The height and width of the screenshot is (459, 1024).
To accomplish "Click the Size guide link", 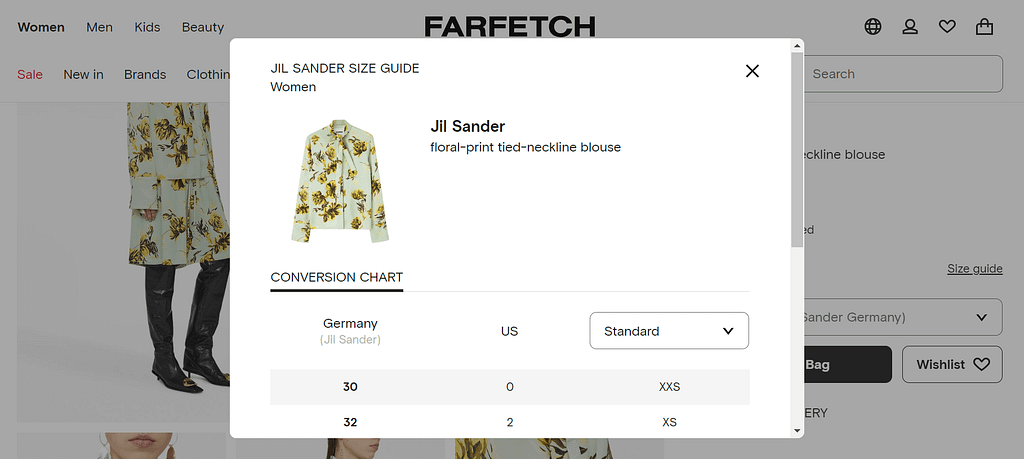I will 974,269.
